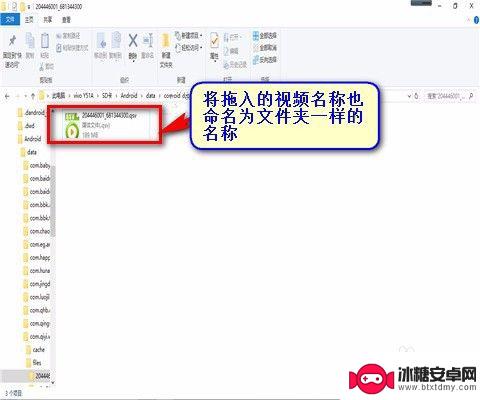Click Select all (全部选择) in ribbon
This screenshot has height=400, width=480.
point(265,35)
